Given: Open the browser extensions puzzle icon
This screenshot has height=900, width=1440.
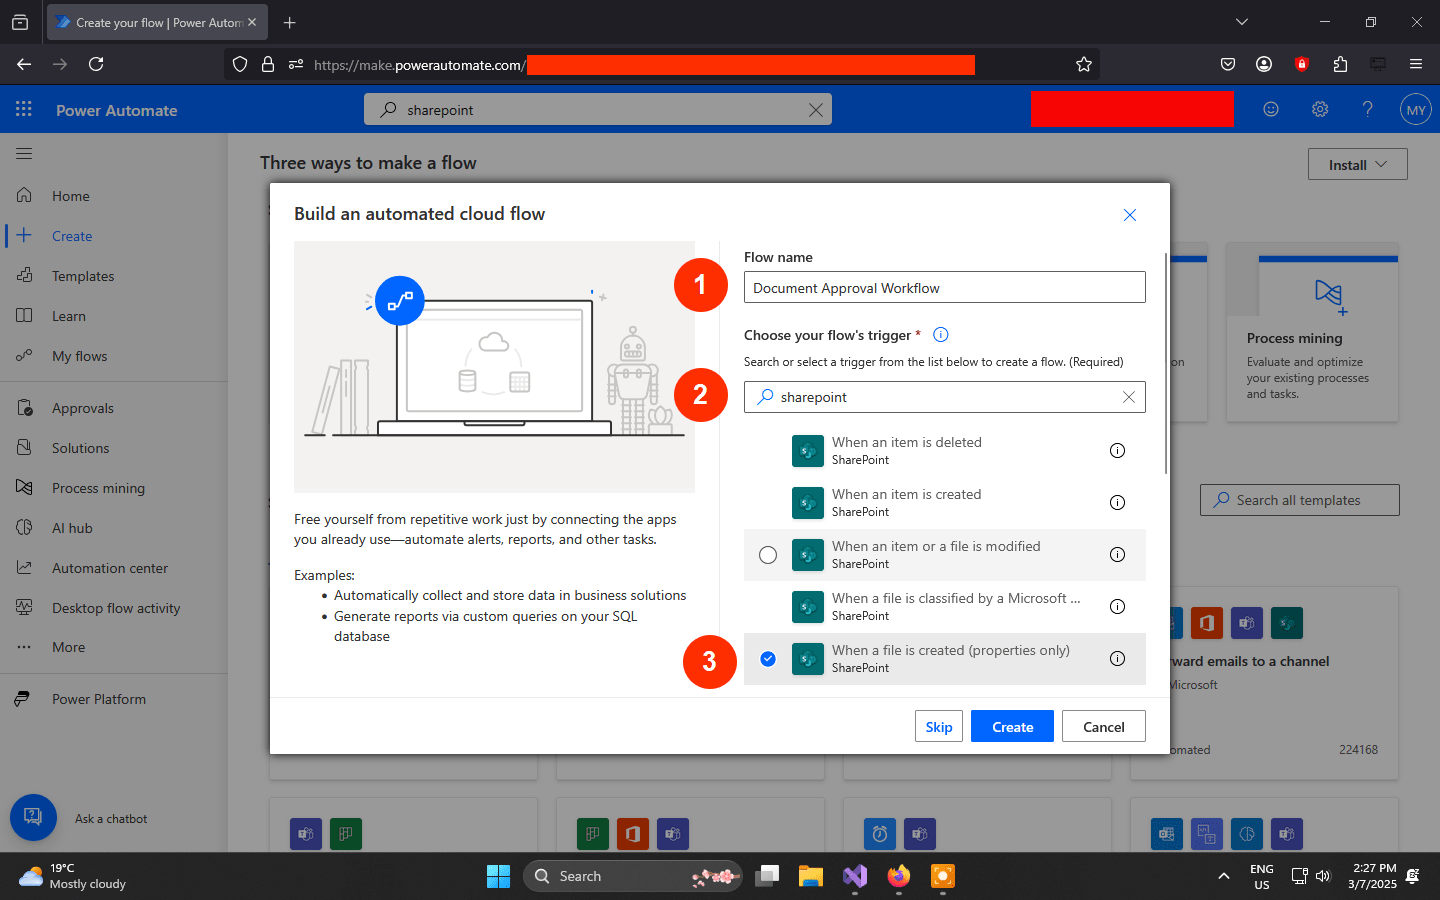Looking at the screenshot, I should coord(1340,64).
